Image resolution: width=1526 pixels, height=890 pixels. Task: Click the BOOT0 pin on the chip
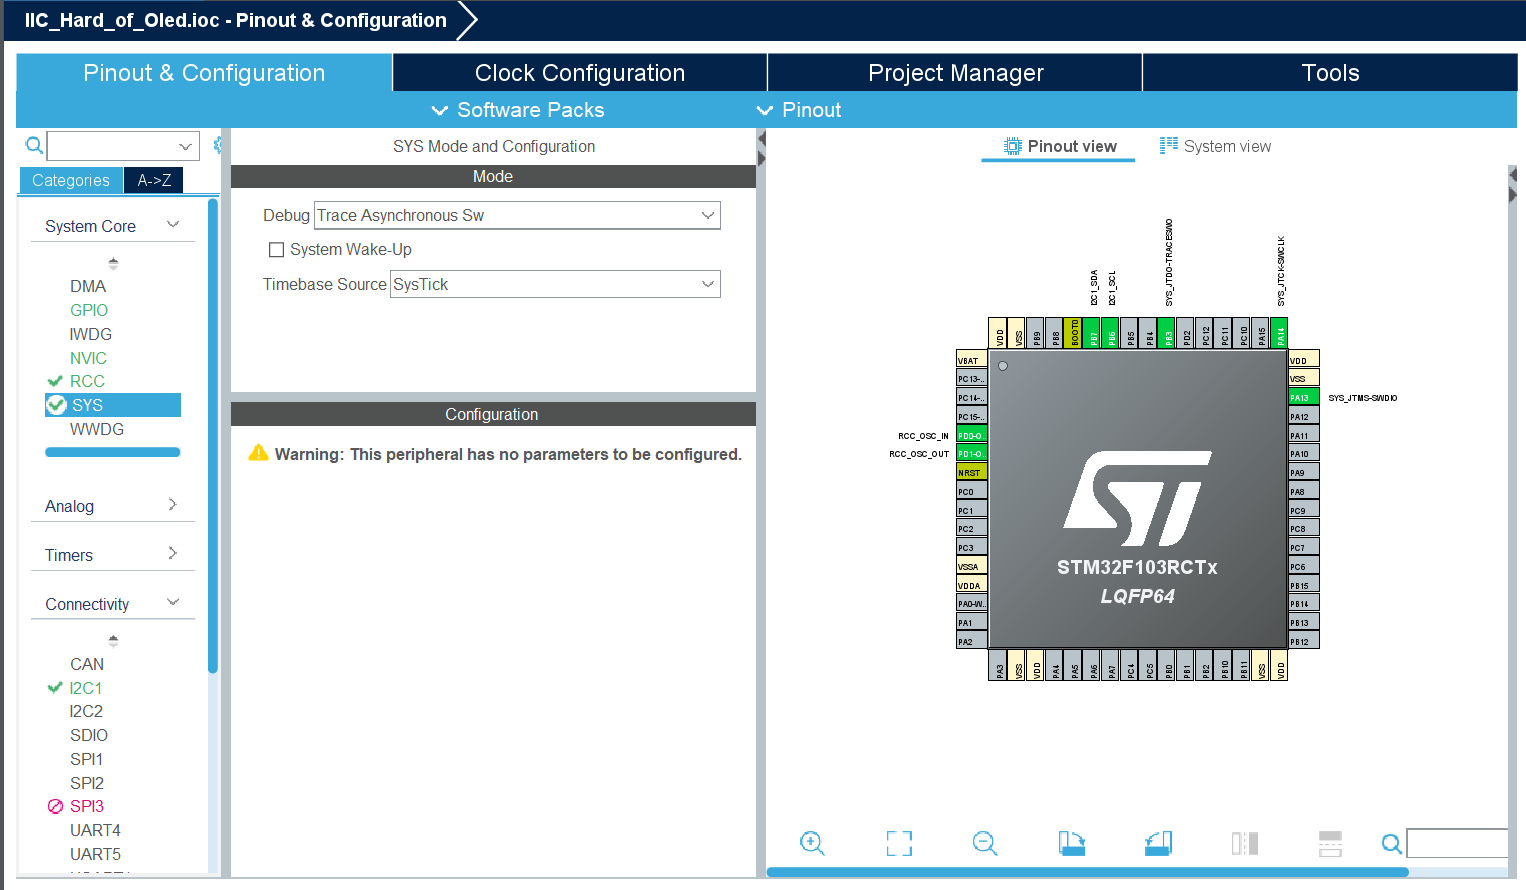pyautogui.click(x=1075, y=332)
